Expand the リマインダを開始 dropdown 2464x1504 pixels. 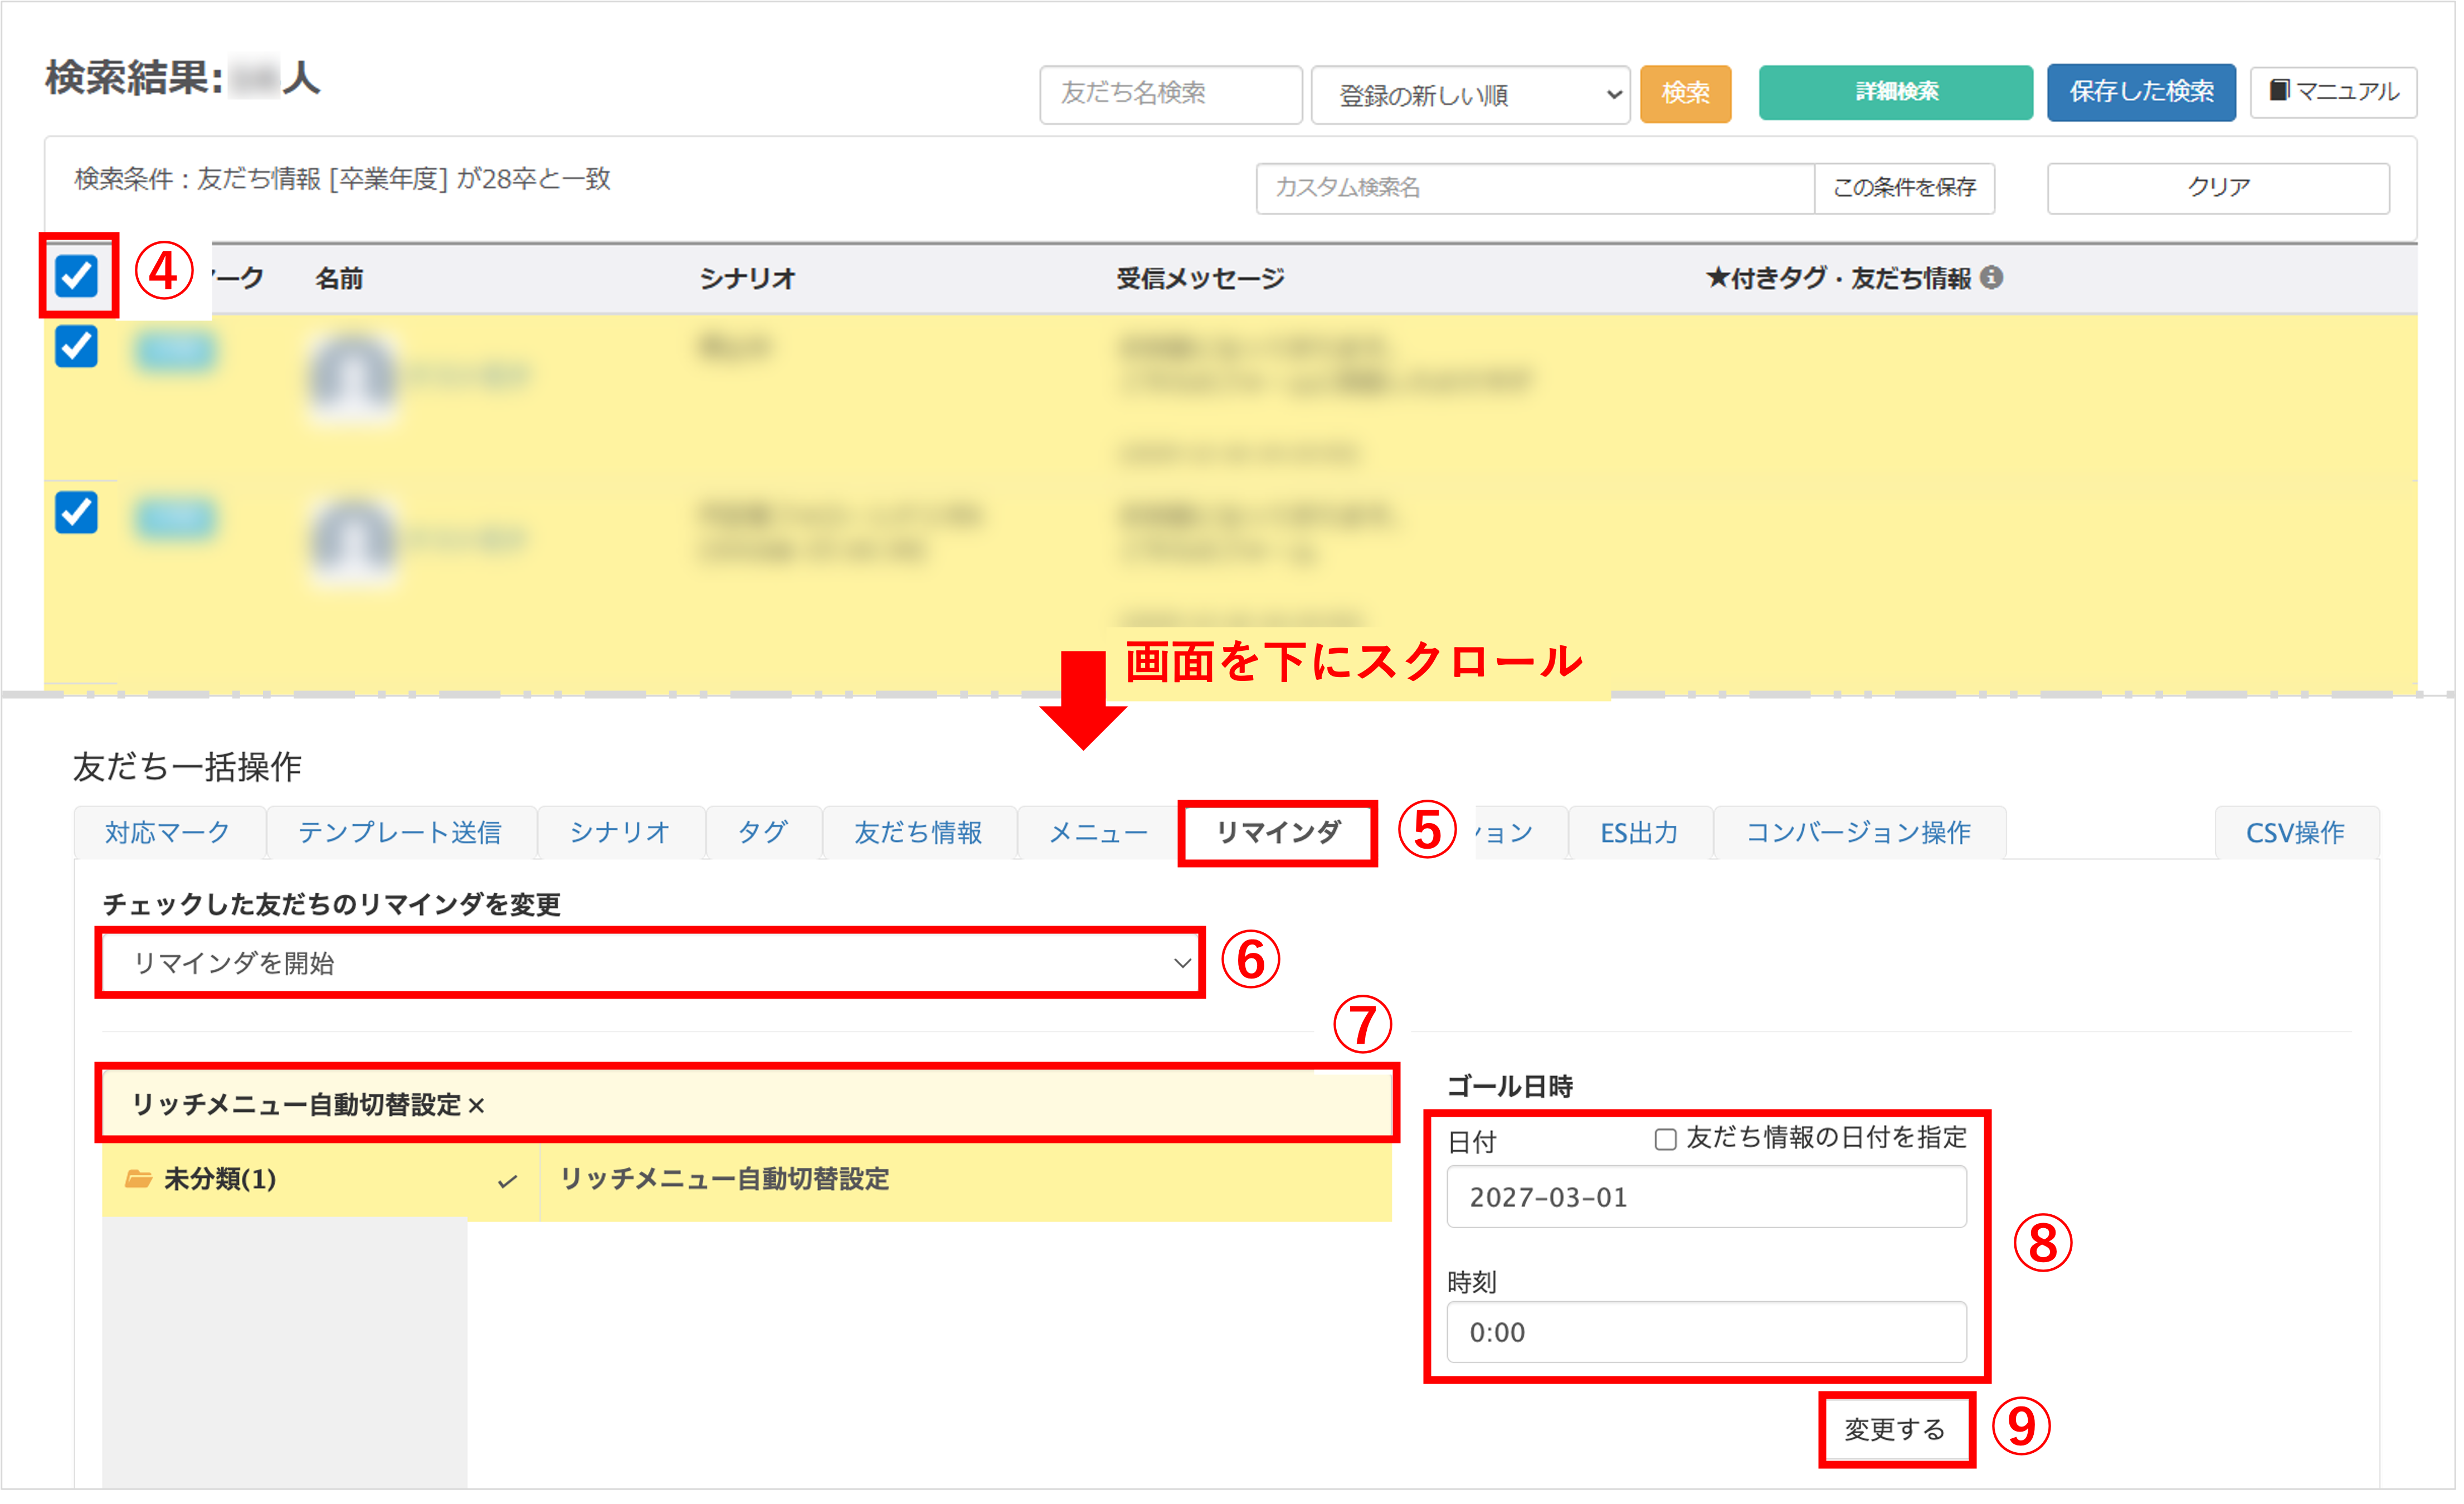[x=650, y=963]
